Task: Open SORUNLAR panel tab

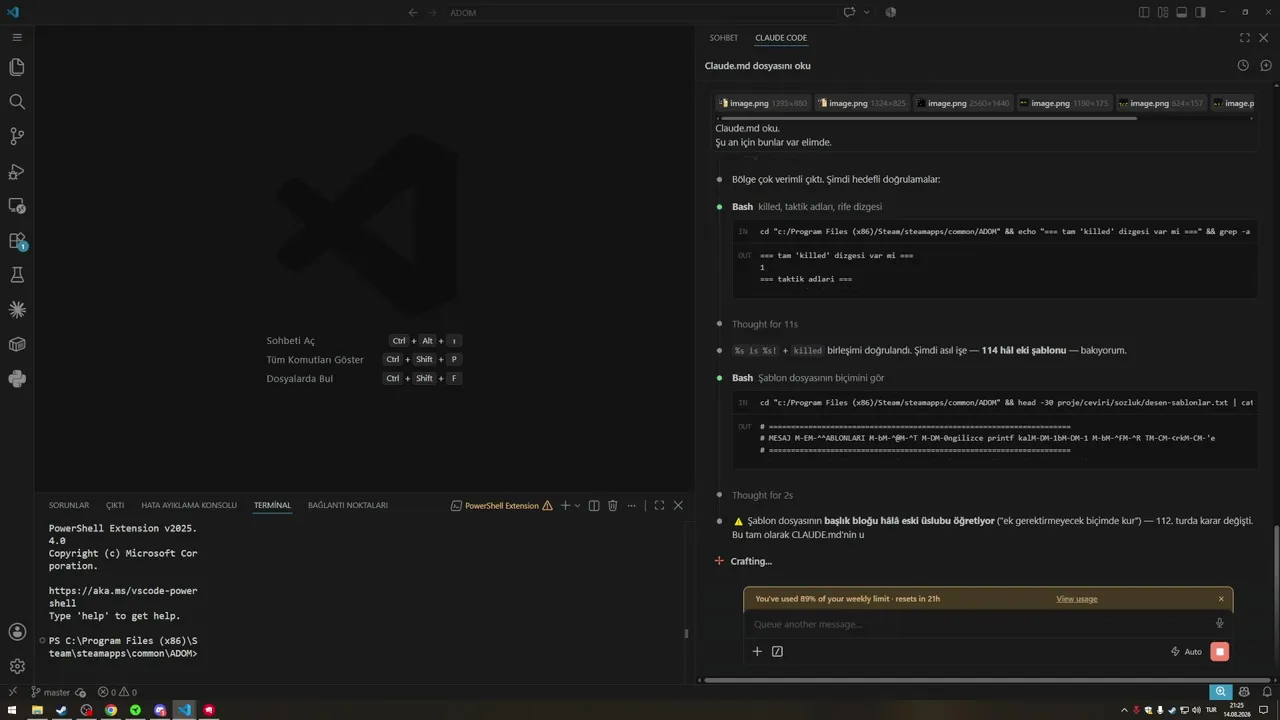Action: click(69, 505)
